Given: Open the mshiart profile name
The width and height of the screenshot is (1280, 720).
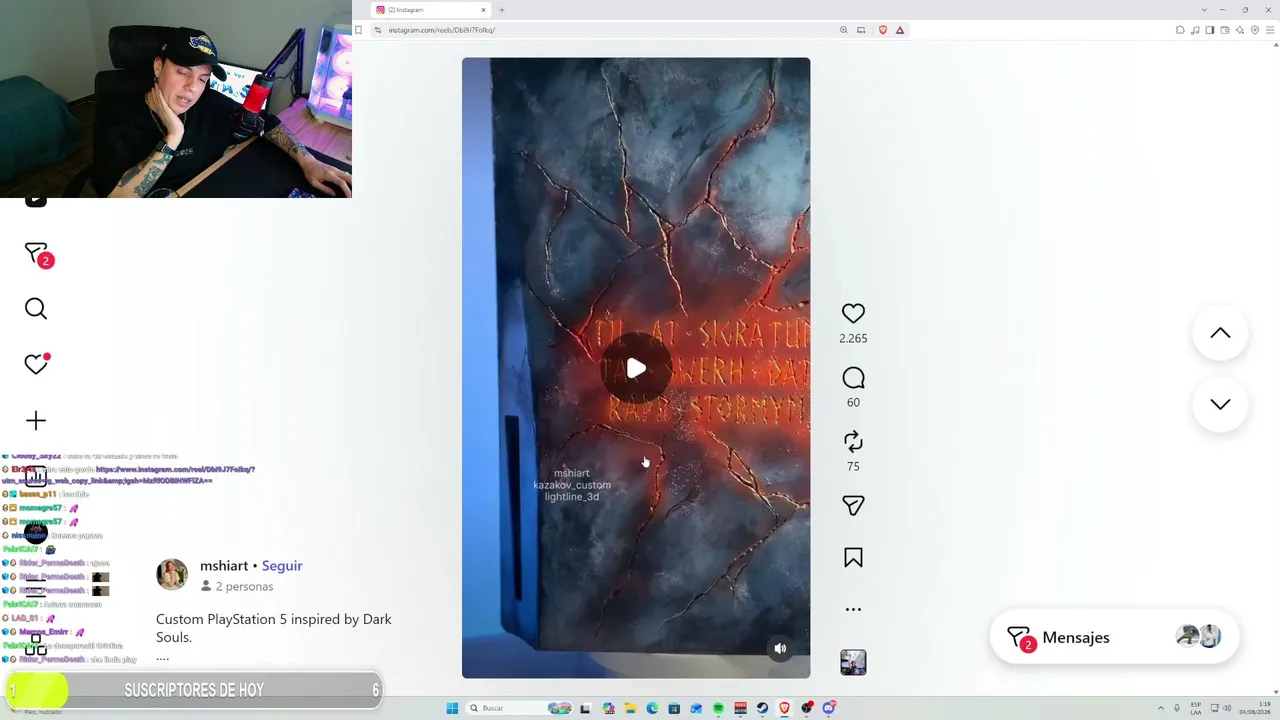Looking at the screenshot, I should coord(224,566).
